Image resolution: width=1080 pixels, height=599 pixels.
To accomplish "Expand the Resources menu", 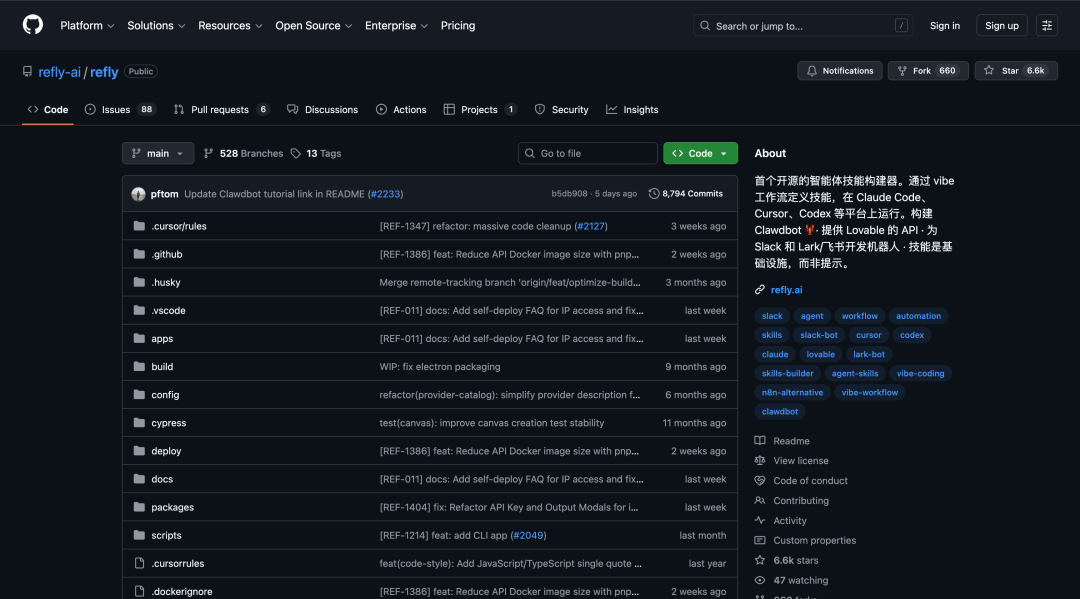I will [x=230, y=25].
